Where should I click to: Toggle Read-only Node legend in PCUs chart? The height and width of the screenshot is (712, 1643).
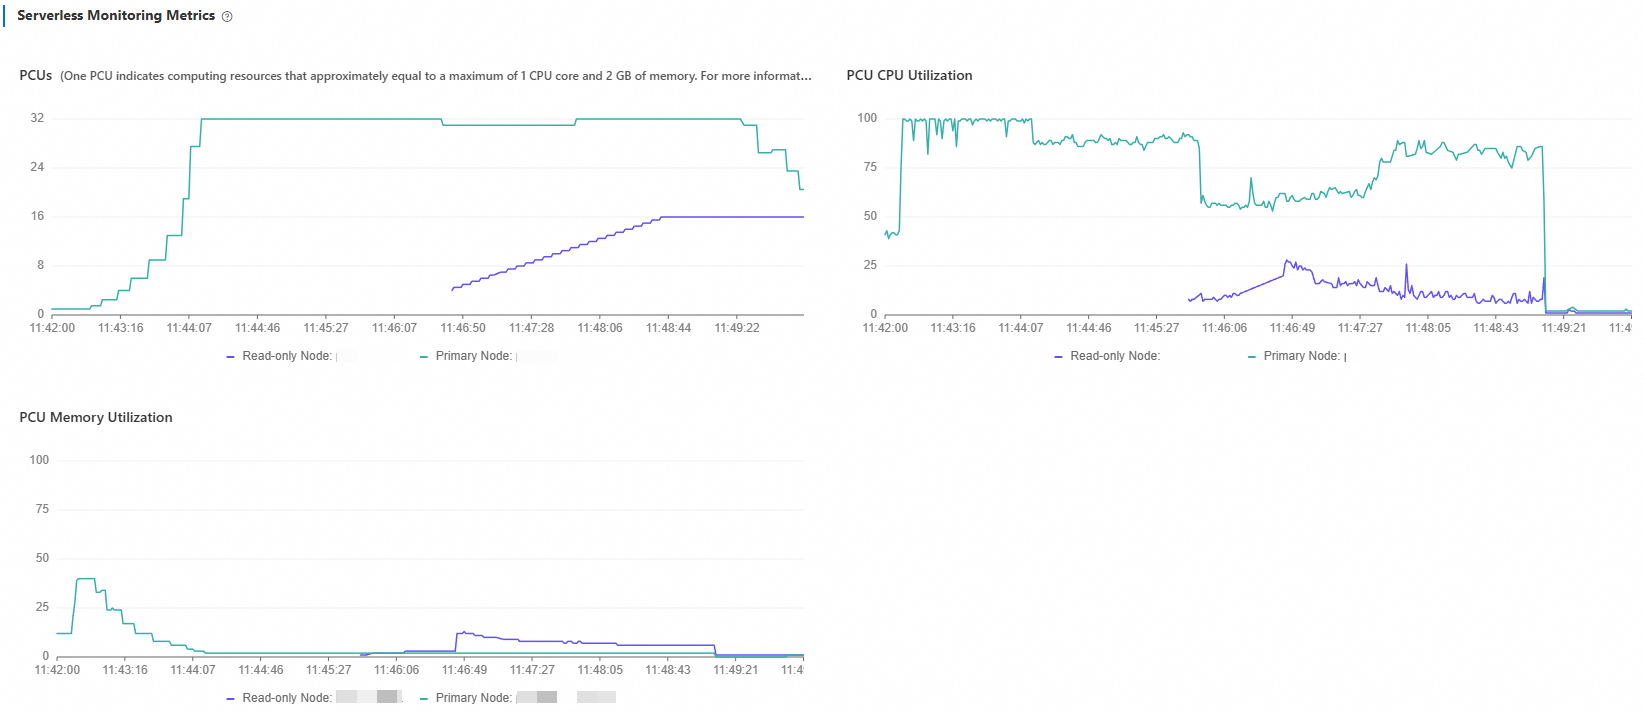pos(286,356)
